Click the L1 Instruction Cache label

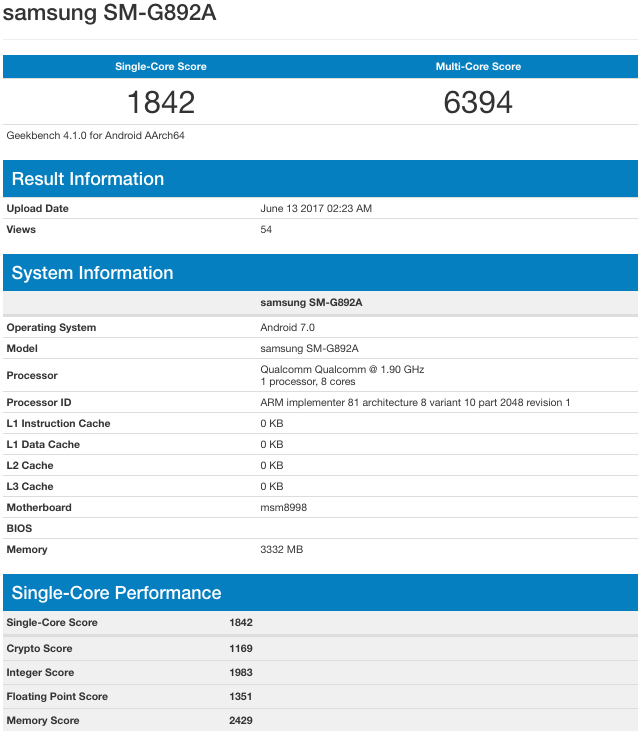pos(58,423)
